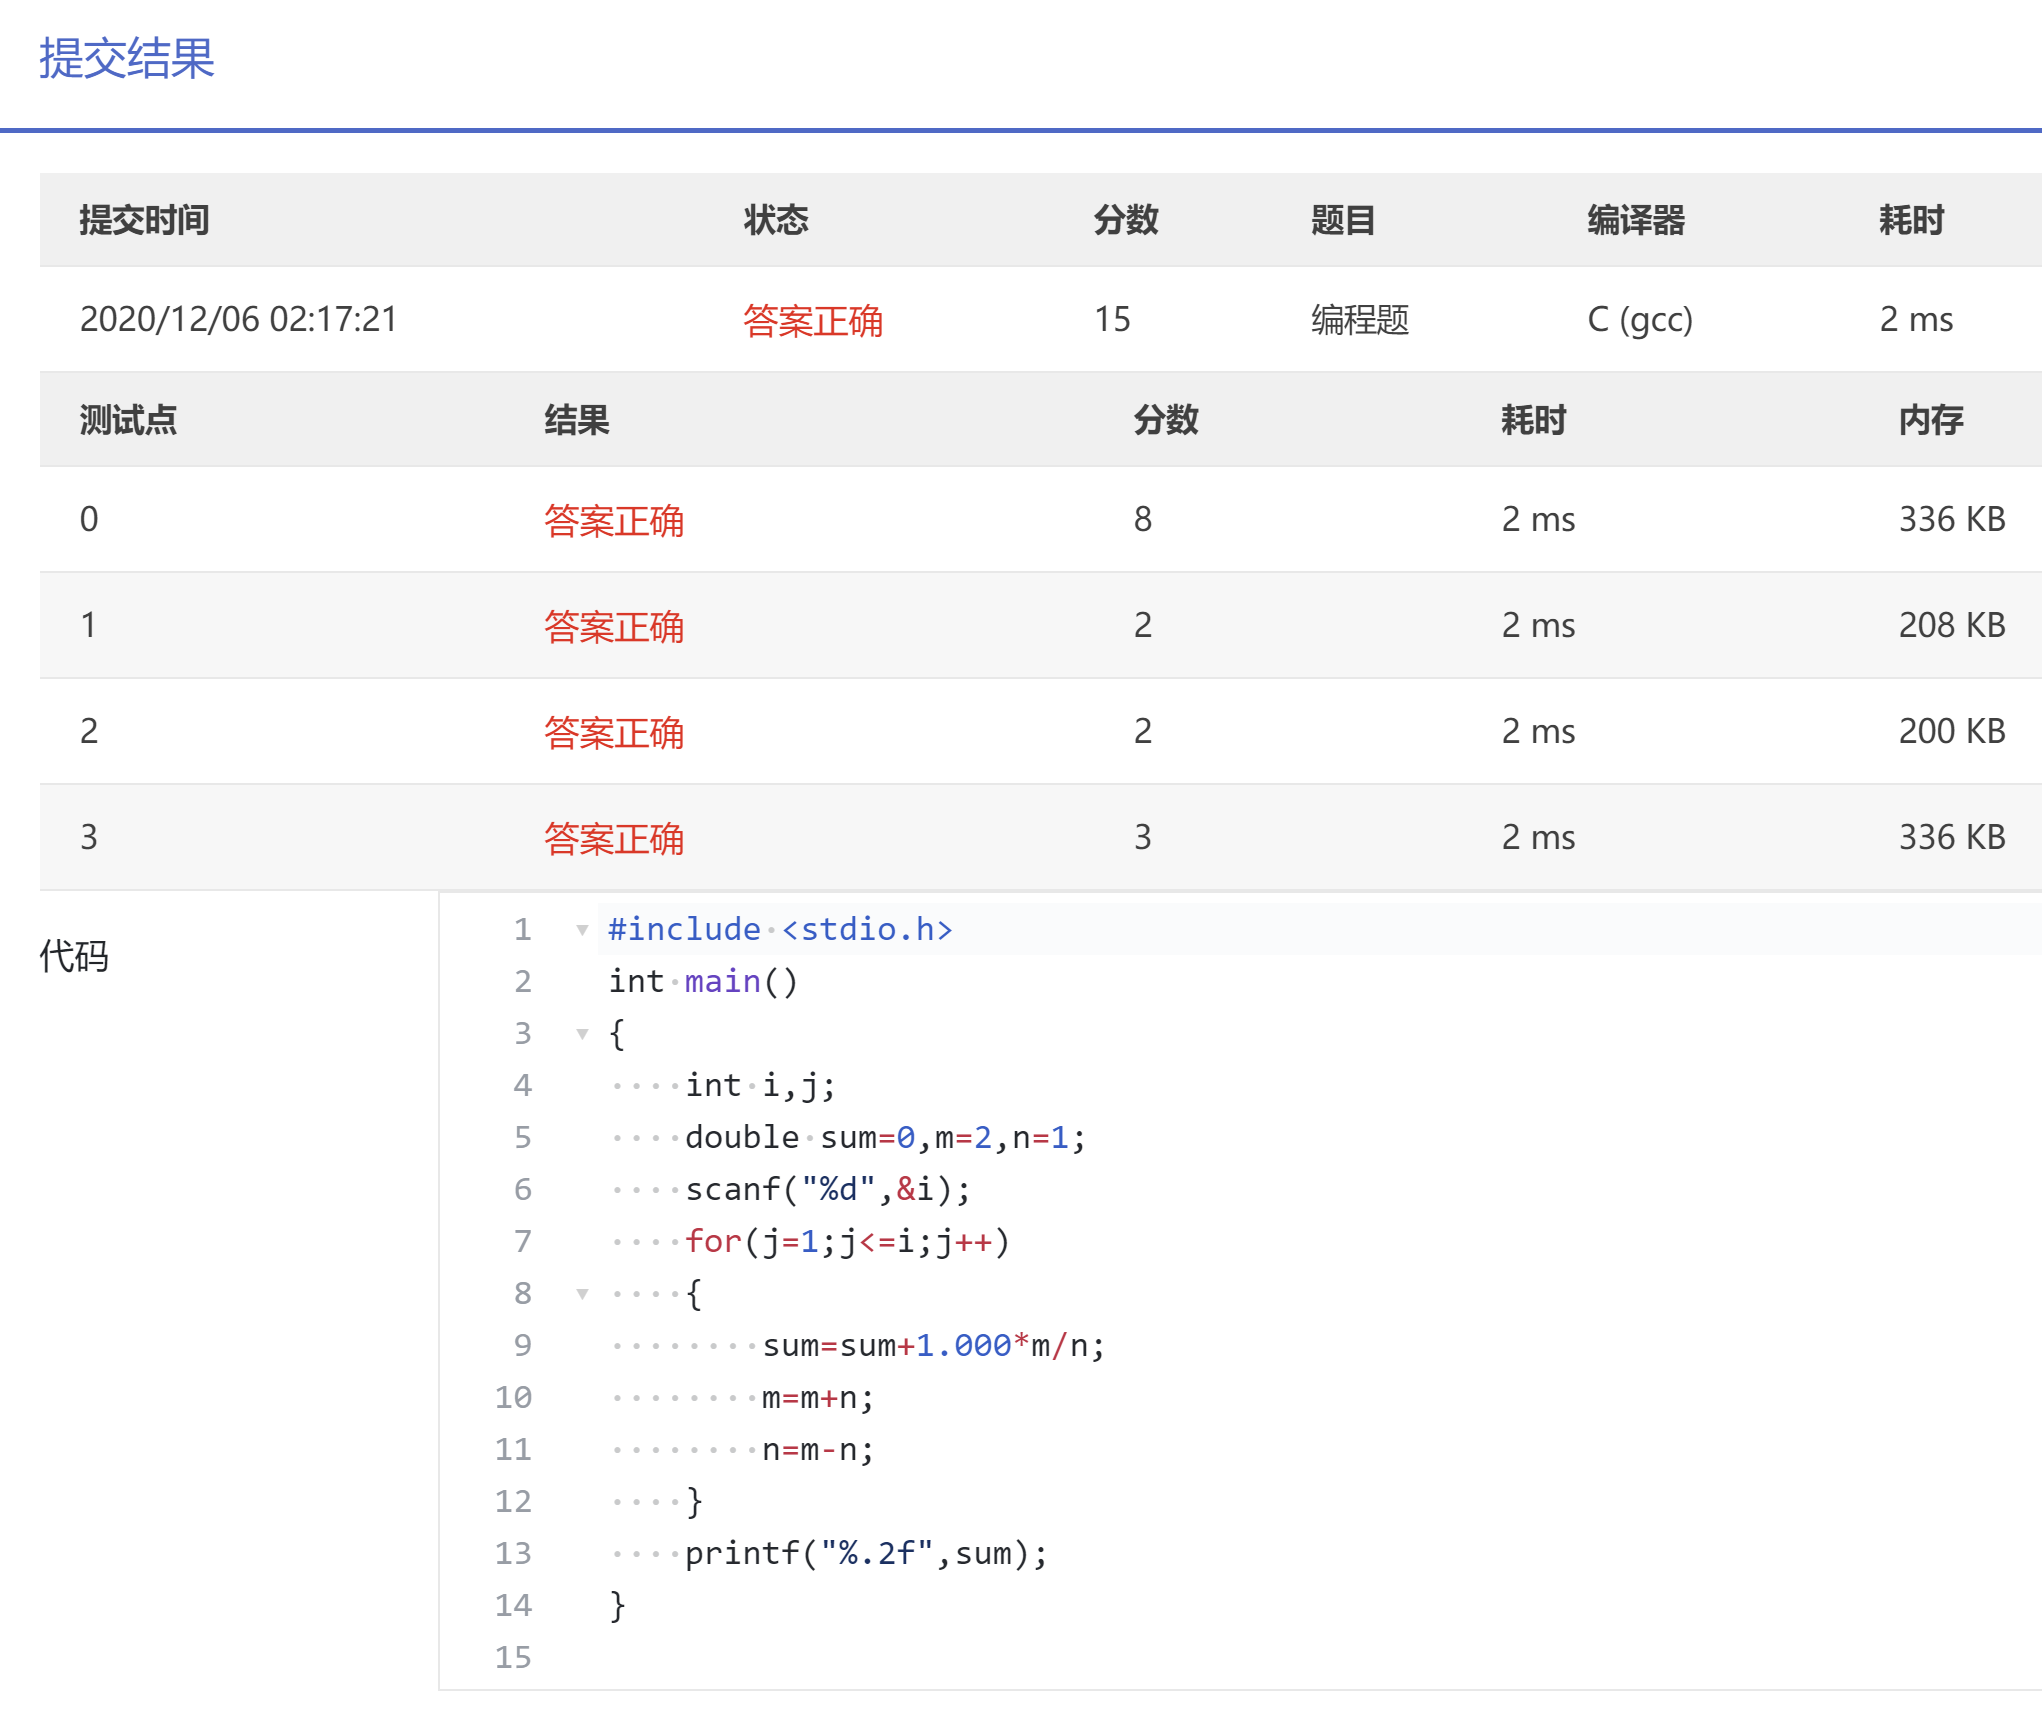This screenshot has width=2042, height=1729.
Task: Click the 题目 column header
Action: click(x=1343, y=220)
